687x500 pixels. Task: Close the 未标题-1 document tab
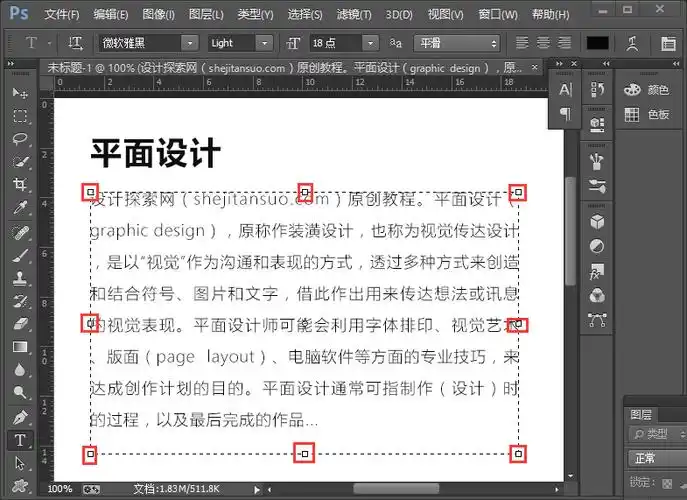pyautogui.click(x=535, y=67)
